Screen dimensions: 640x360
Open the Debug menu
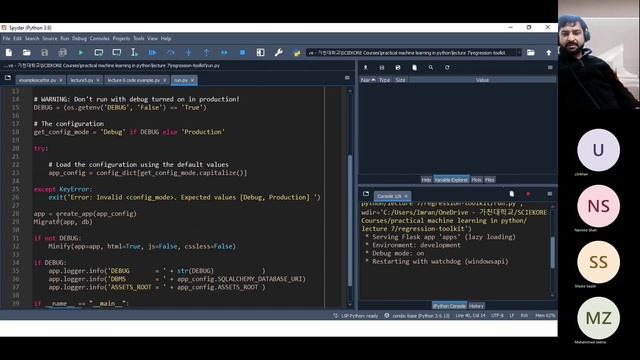79,38
